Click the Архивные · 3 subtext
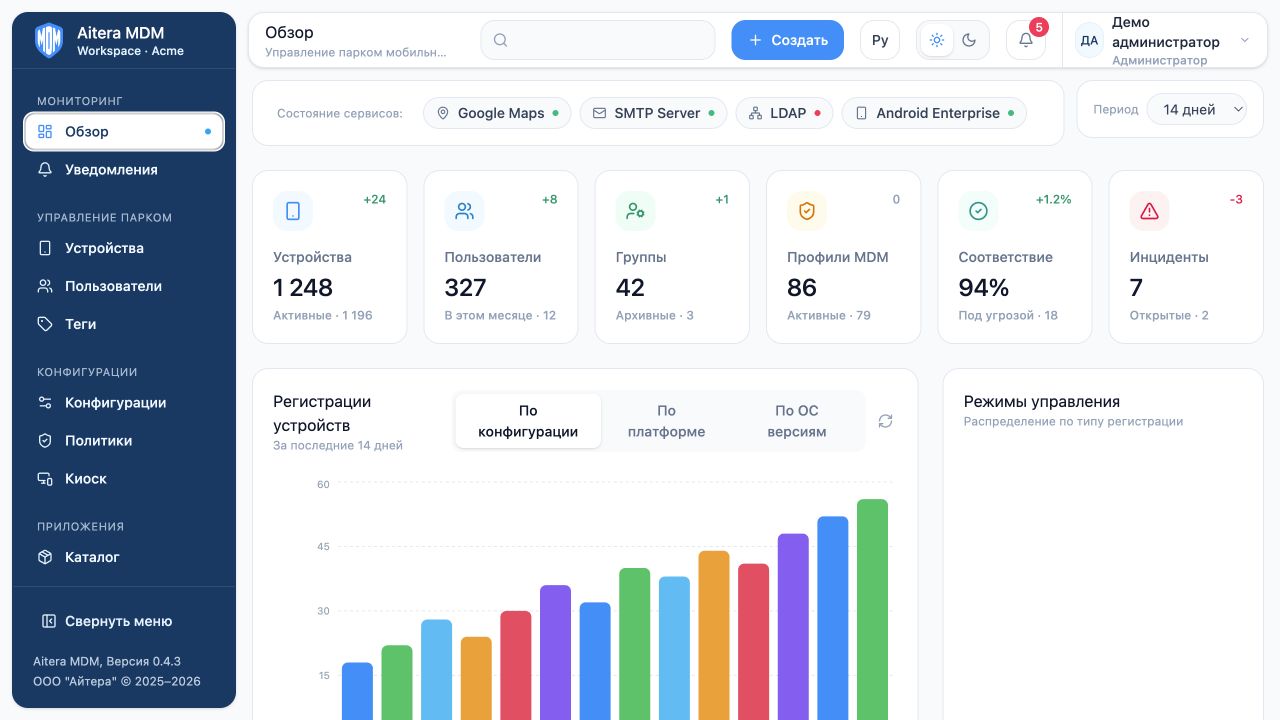Viewport: 1280px width, 720px height. (655, 315)
